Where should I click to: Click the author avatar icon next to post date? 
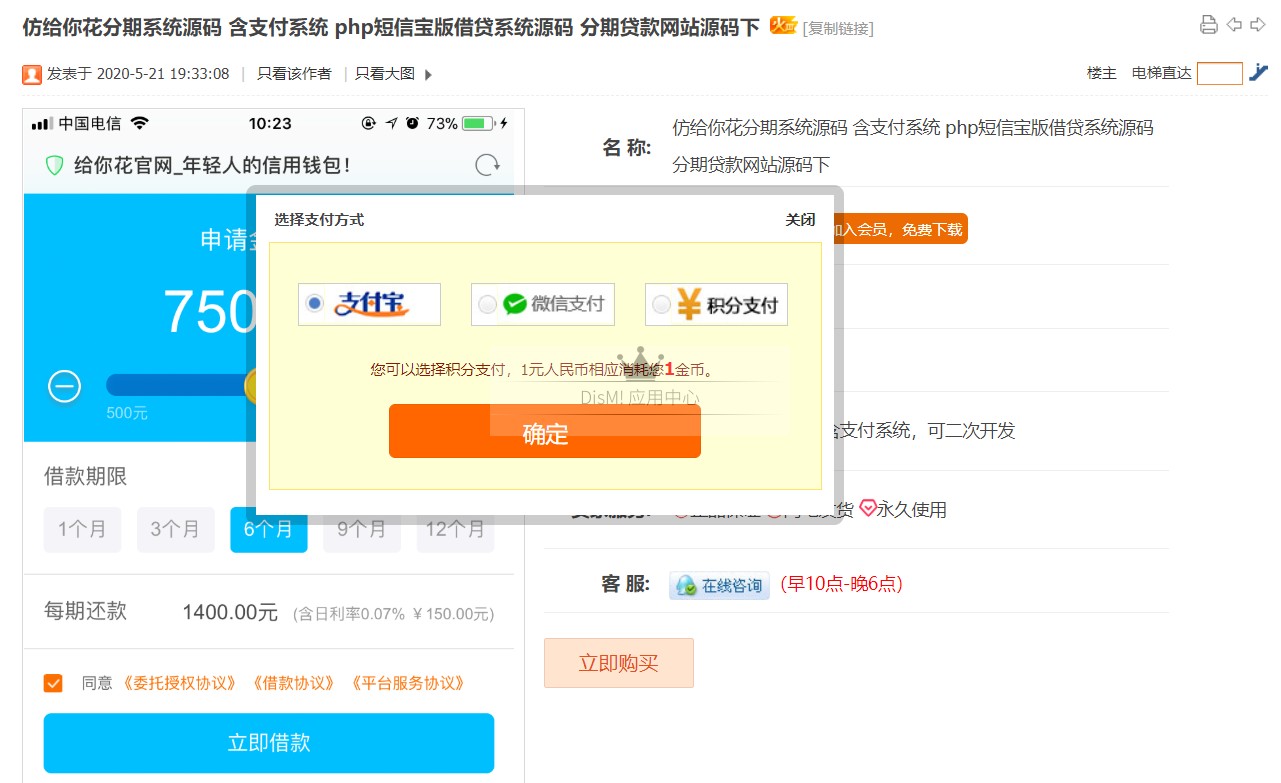[x=32, y=74]
